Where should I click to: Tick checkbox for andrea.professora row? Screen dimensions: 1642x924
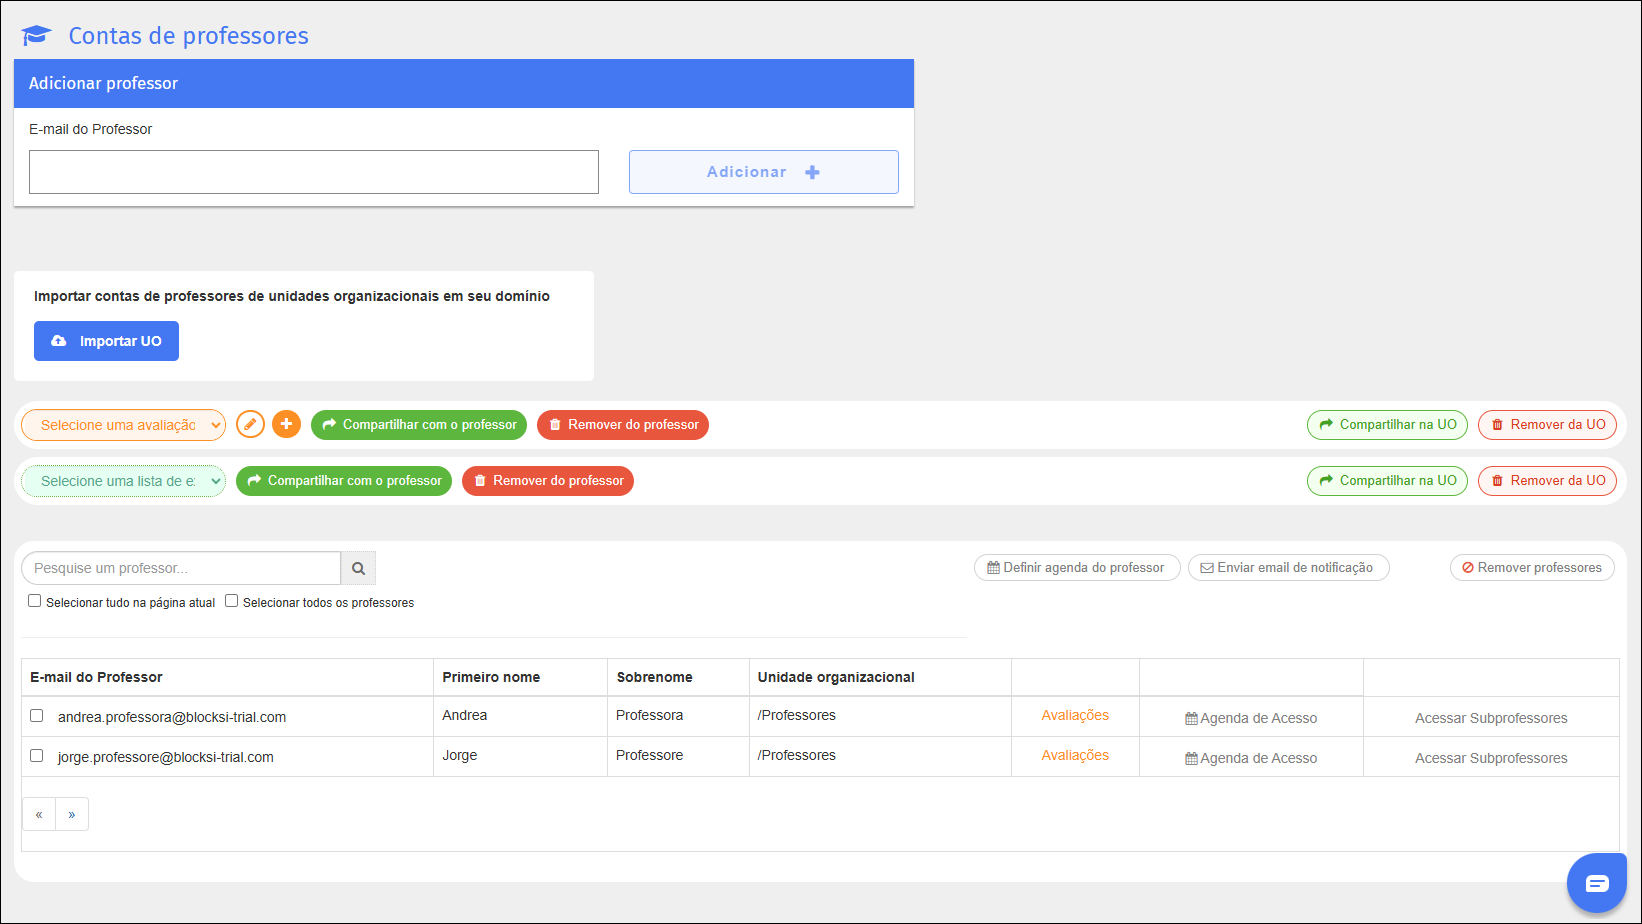tap(37, 716)
